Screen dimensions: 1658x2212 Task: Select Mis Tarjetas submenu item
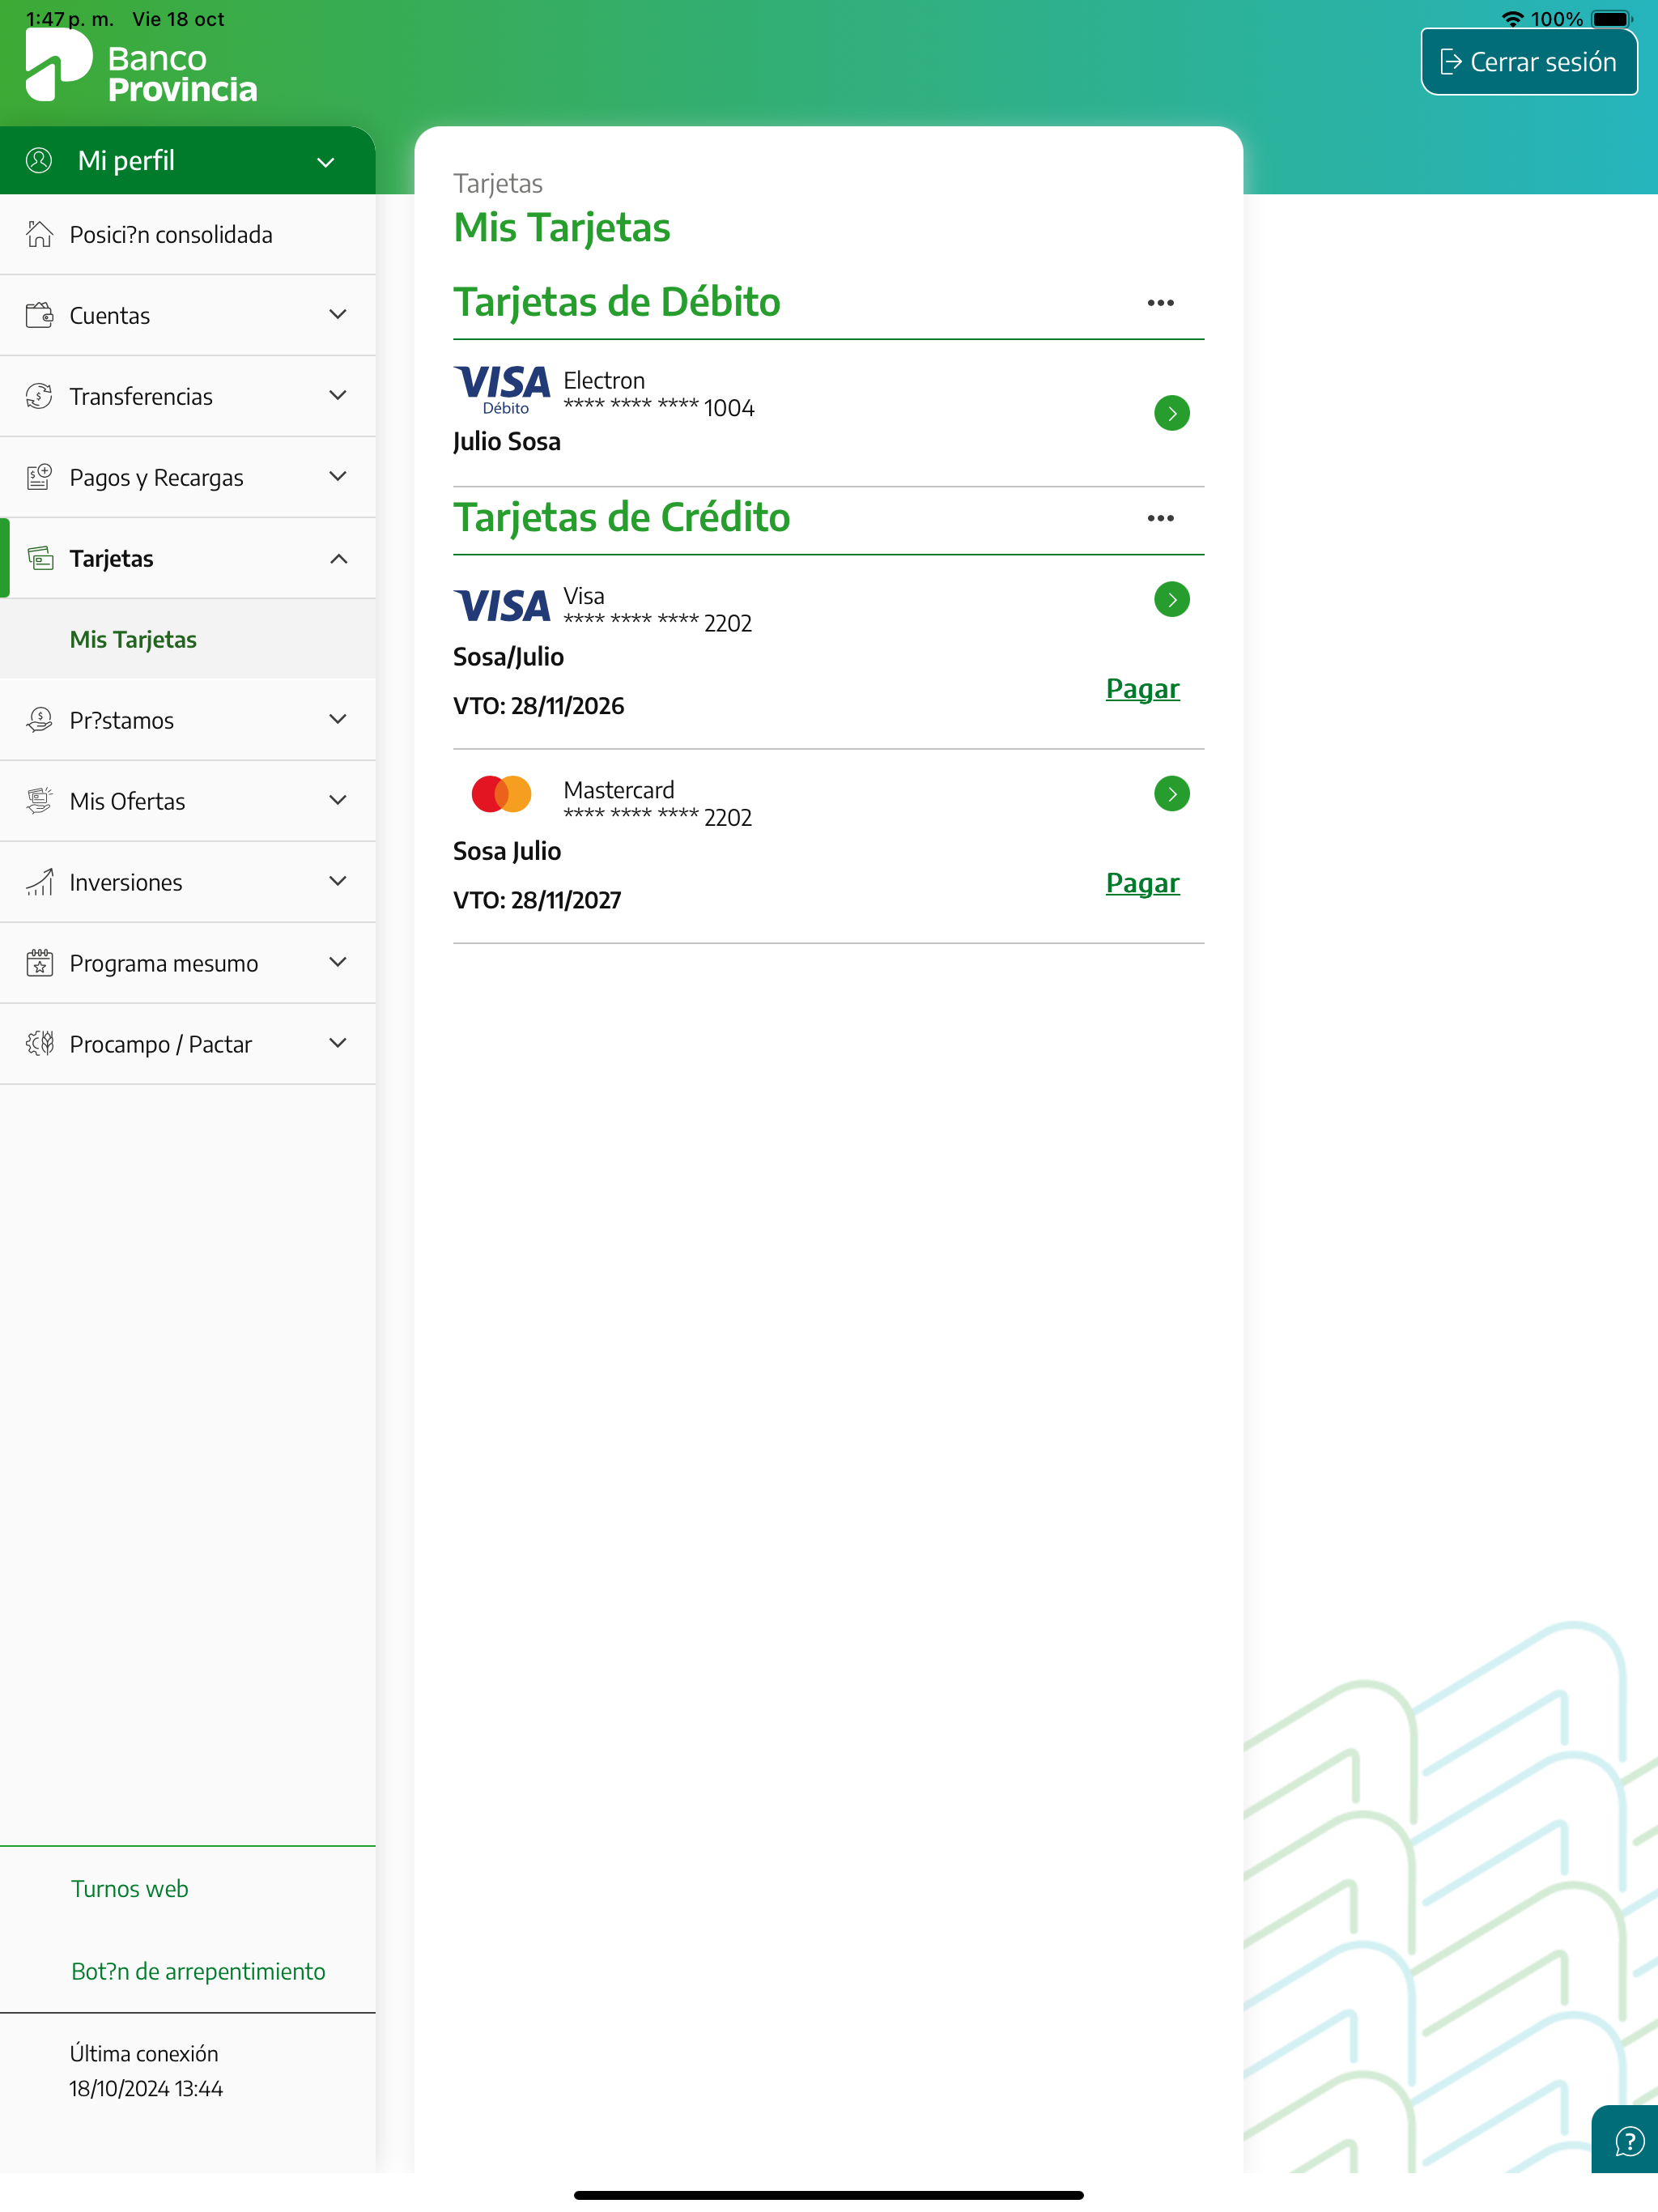tap(133, 640)
